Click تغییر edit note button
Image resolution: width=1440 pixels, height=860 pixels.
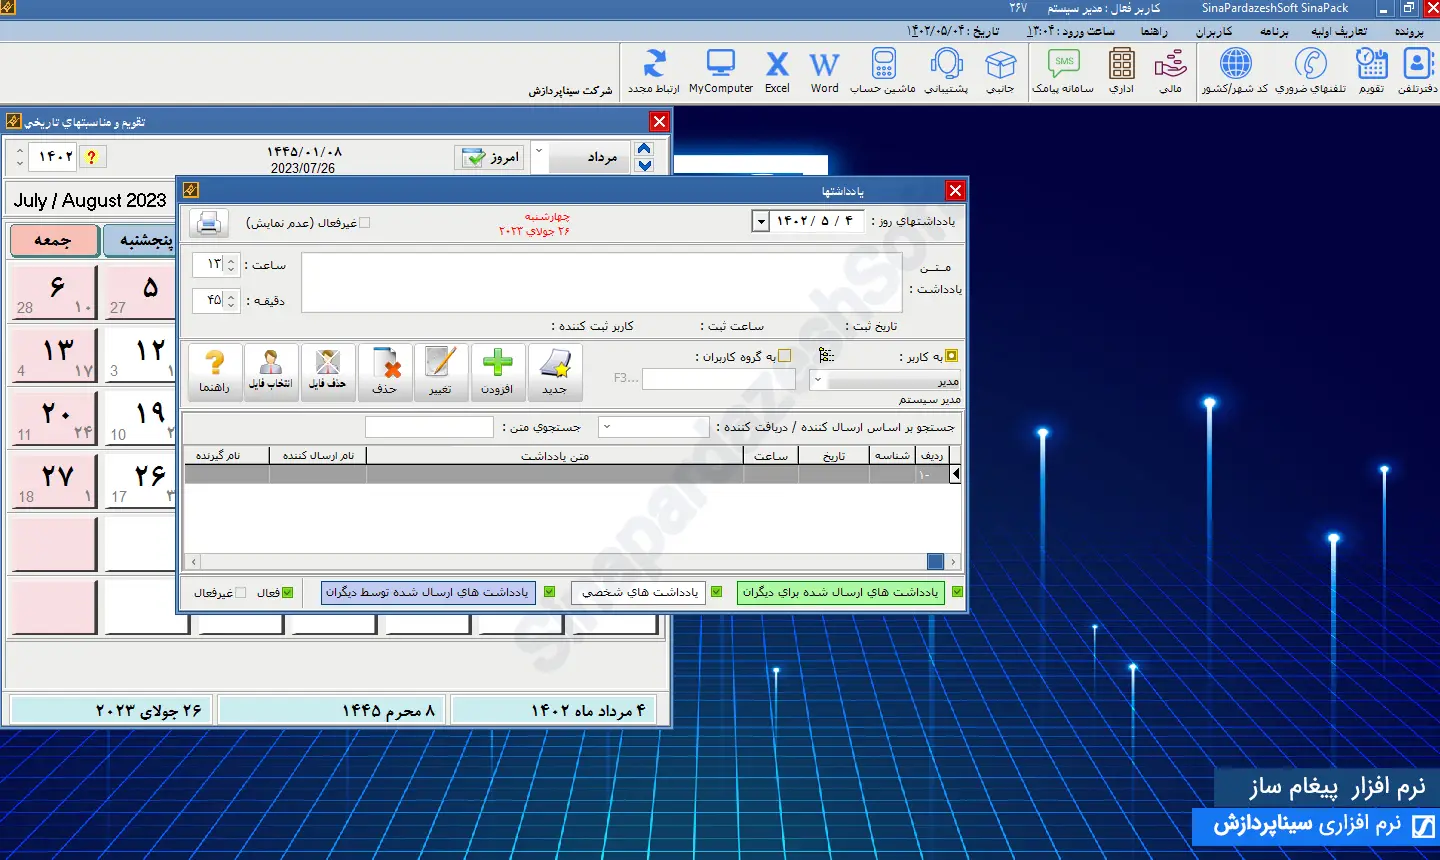tap(440, 372)
